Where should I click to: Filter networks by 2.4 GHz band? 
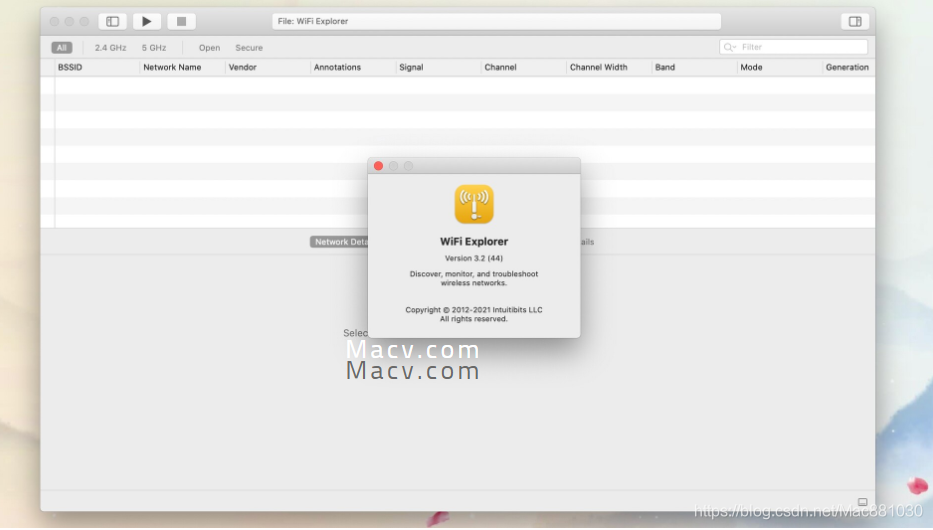[x=110, y=48]
